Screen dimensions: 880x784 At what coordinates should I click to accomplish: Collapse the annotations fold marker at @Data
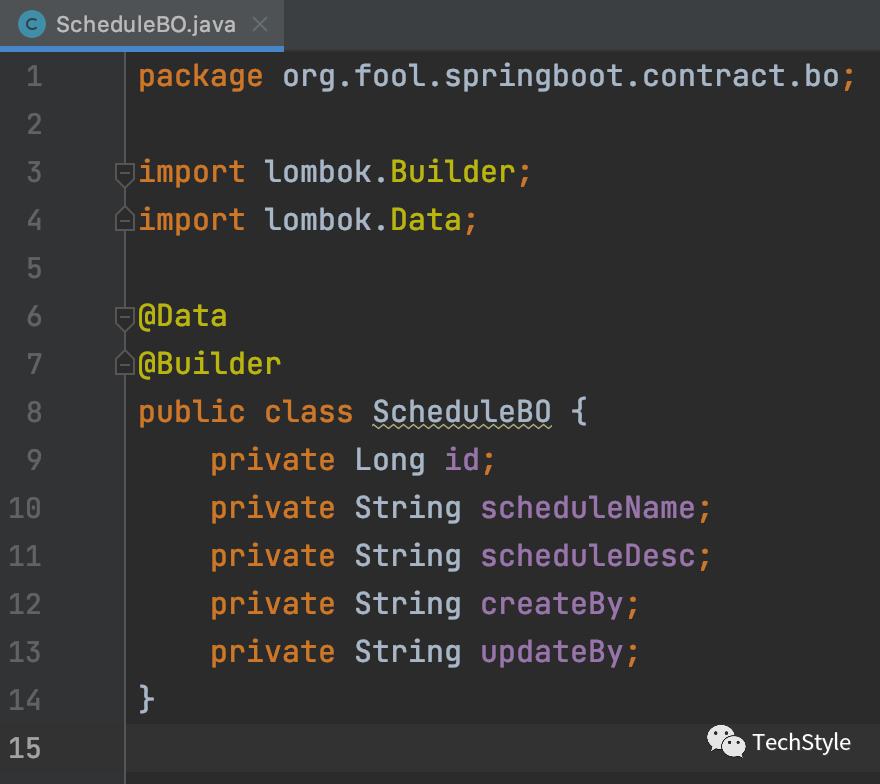coord(125,317)
